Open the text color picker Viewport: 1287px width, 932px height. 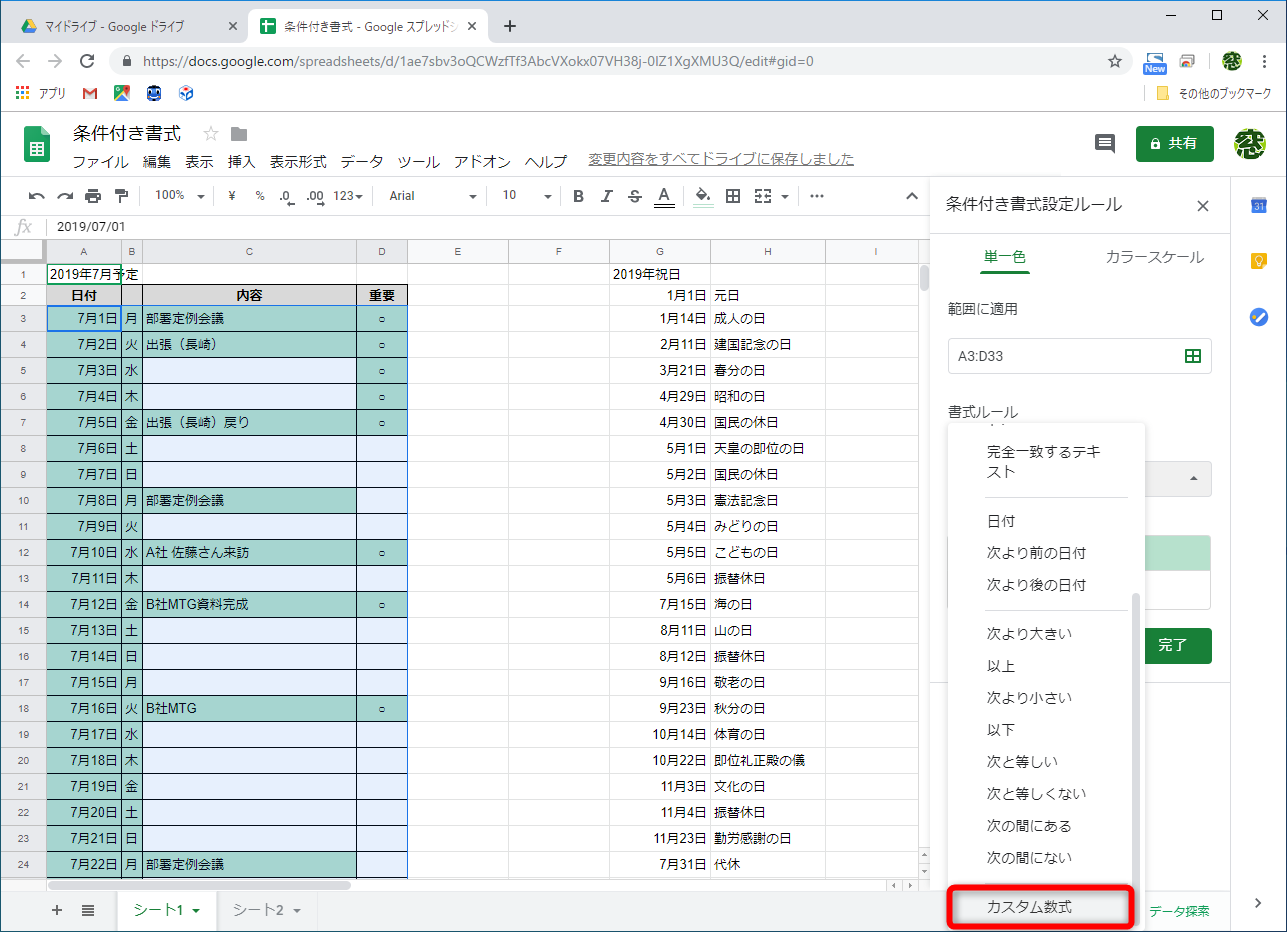tap(663, 196)
